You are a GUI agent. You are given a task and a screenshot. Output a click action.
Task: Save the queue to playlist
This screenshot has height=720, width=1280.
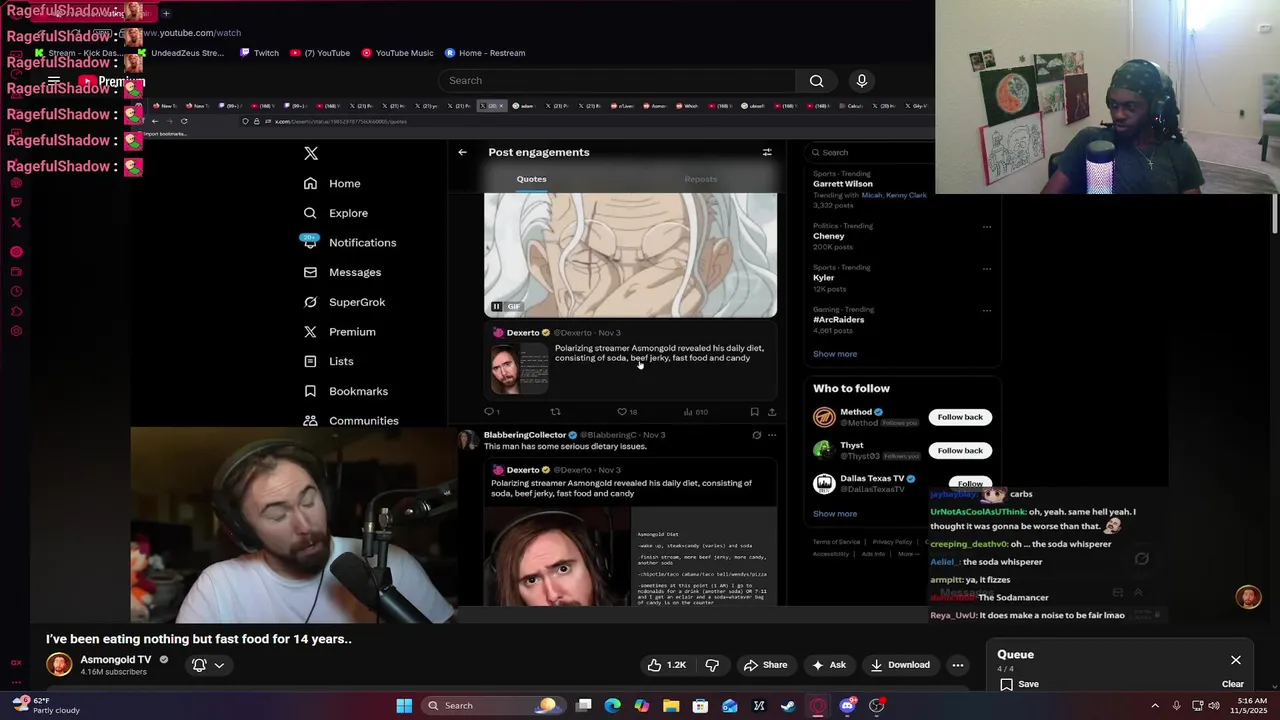1019,684
